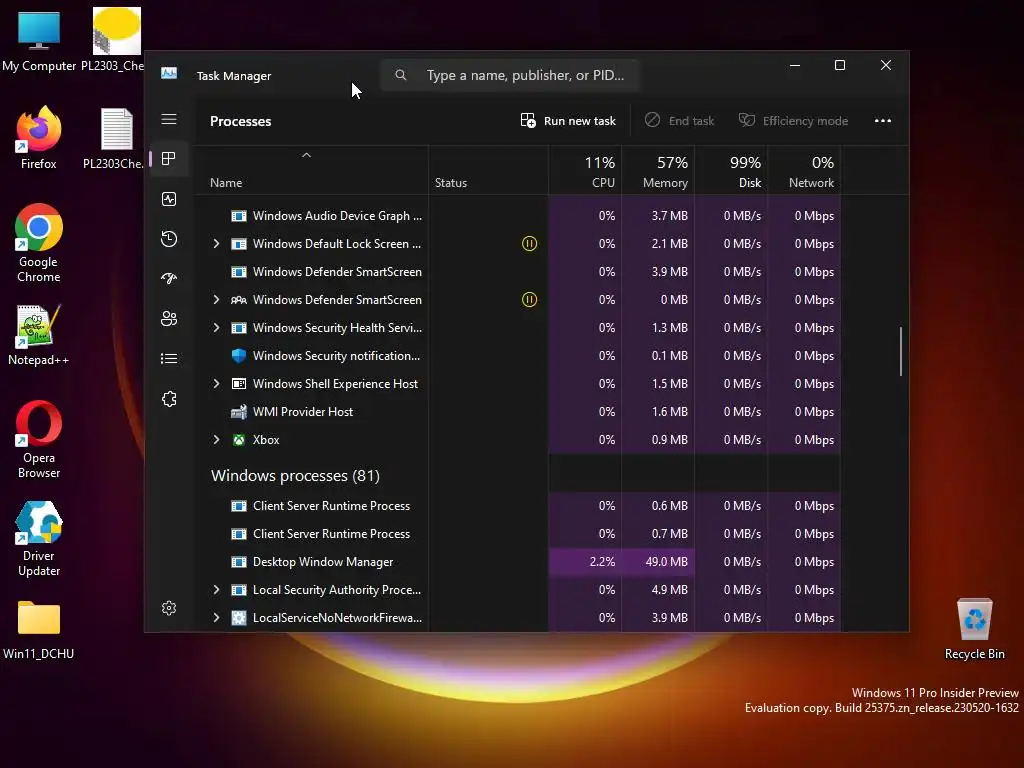This screenshot has height=768, width=1024.
Task: Click the process list vertical scrollbar thumb
Action: click(901, 351)
